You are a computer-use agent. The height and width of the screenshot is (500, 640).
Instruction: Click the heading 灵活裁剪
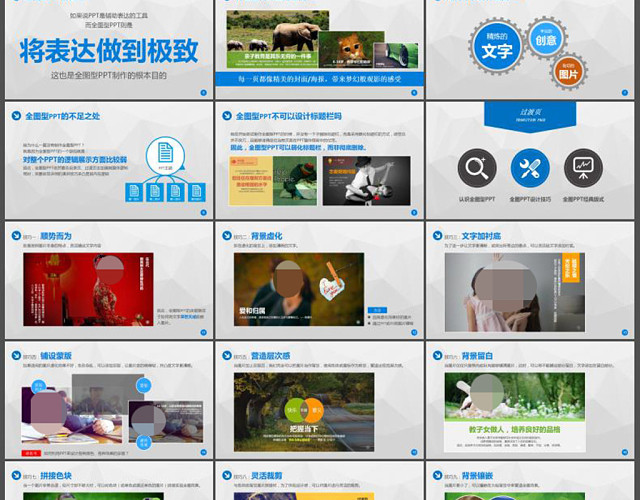[x=267, y=476]
